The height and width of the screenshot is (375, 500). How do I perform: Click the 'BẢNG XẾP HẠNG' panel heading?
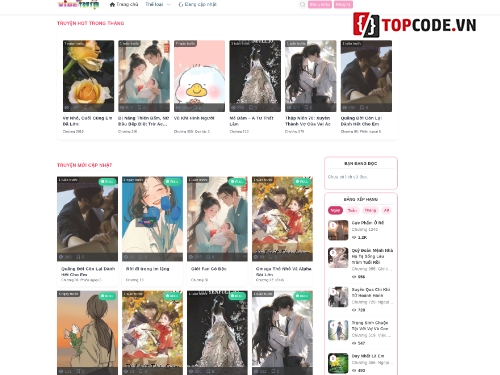pos(361,199)
